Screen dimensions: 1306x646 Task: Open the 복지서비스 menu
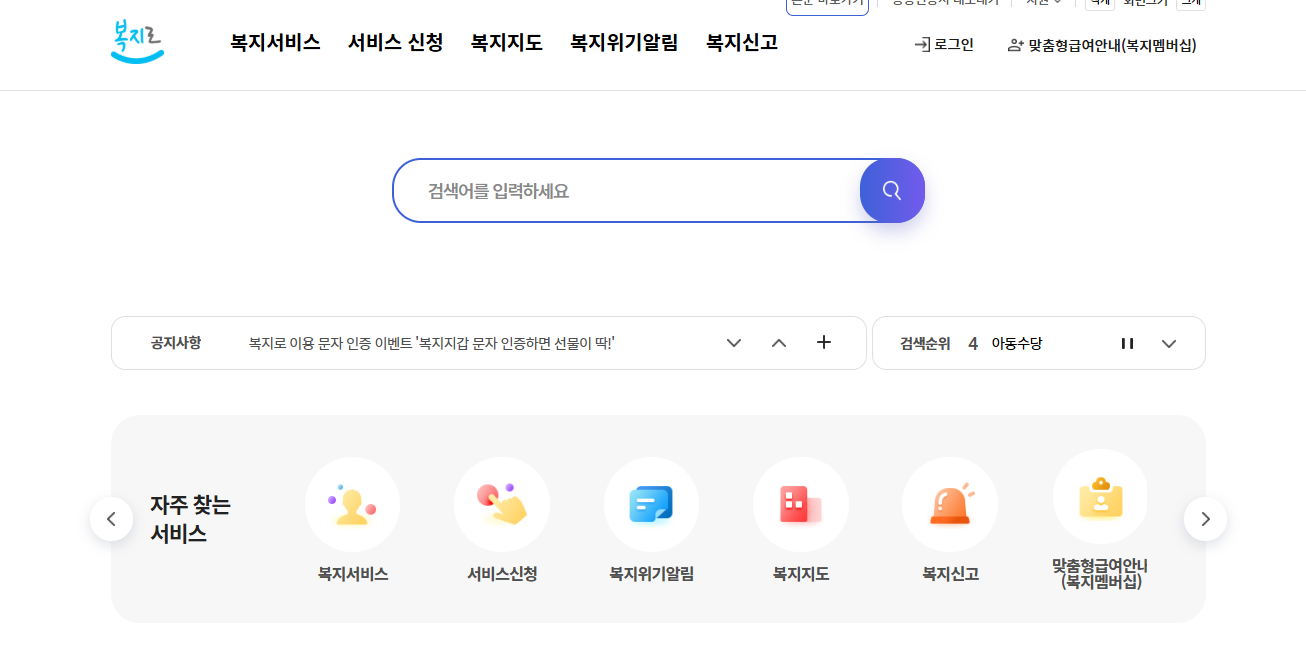(x=275, y=43)
